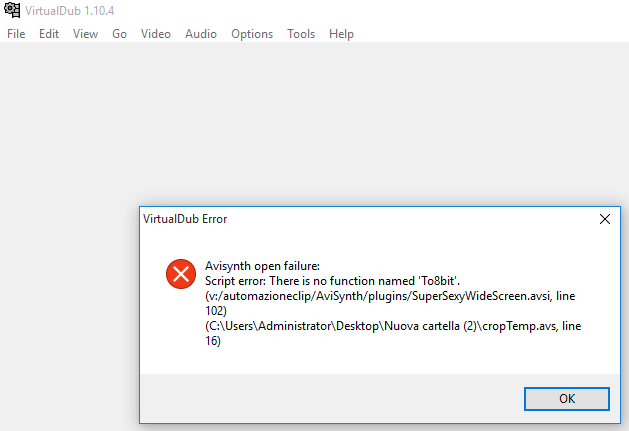
Task: Open the Go menu
Action: tap(119, 34)
